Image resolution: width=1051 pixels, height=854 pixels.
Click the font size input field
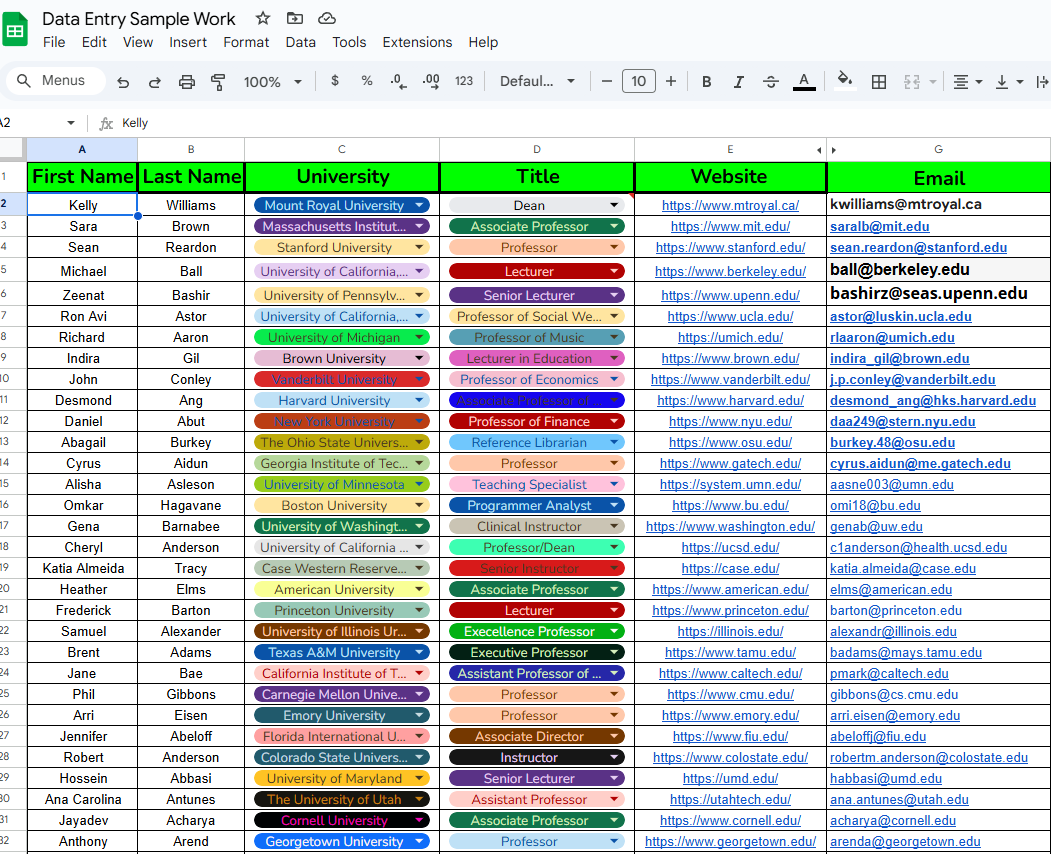click(638, 81)
